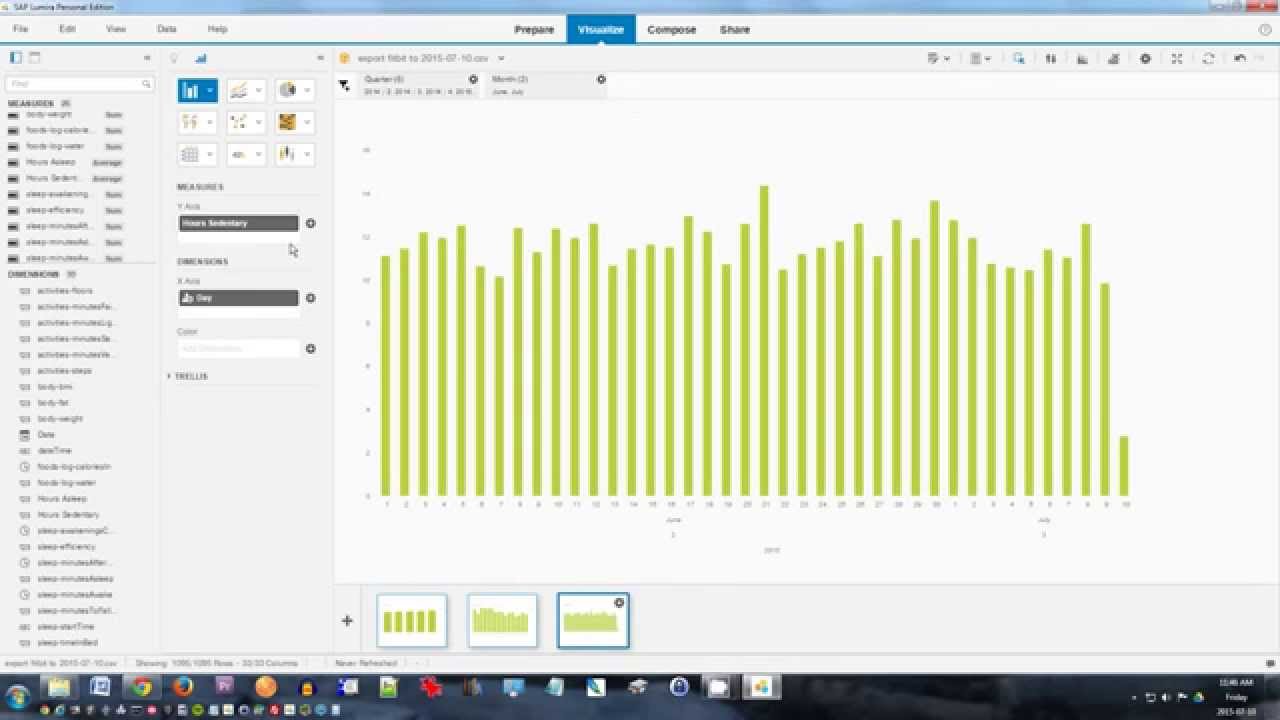Open the Data menu
This screenshot has width=1280, height=720.
(167, 29)
